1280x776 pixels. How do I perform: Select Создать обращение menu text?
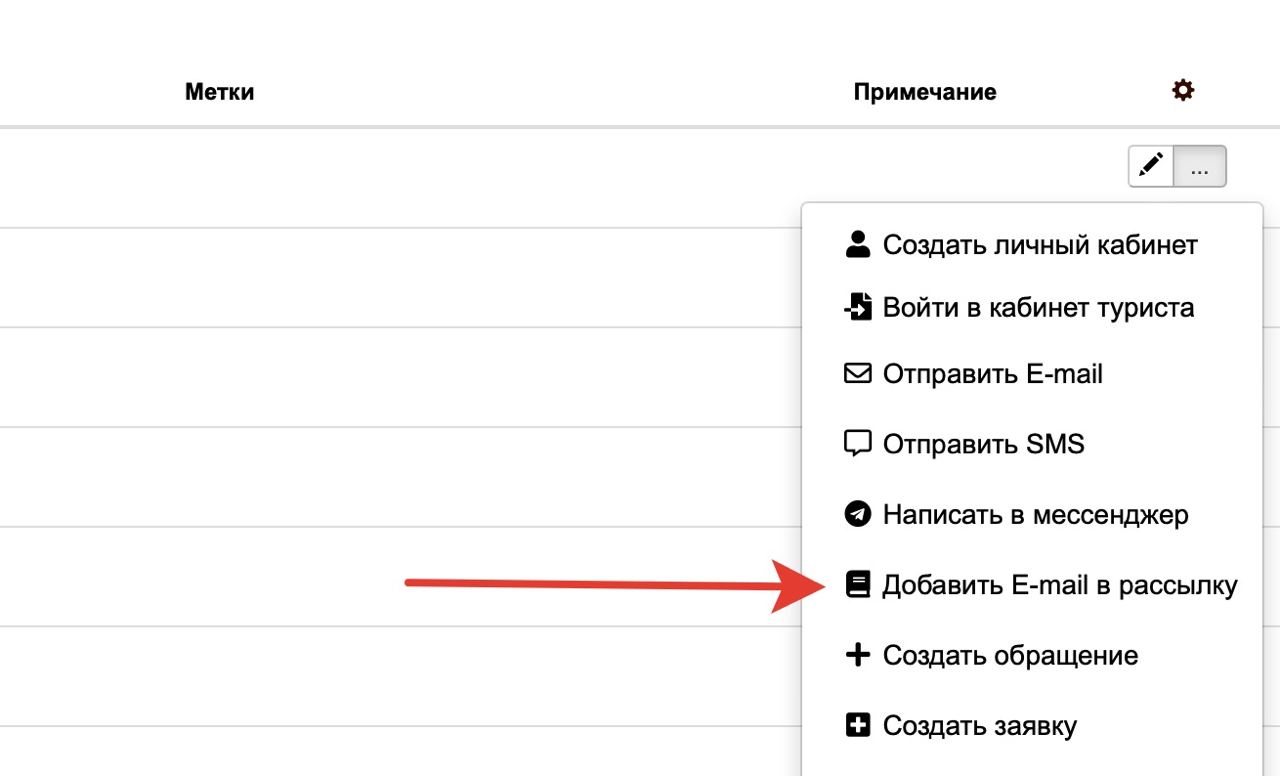pos(1010,656)
